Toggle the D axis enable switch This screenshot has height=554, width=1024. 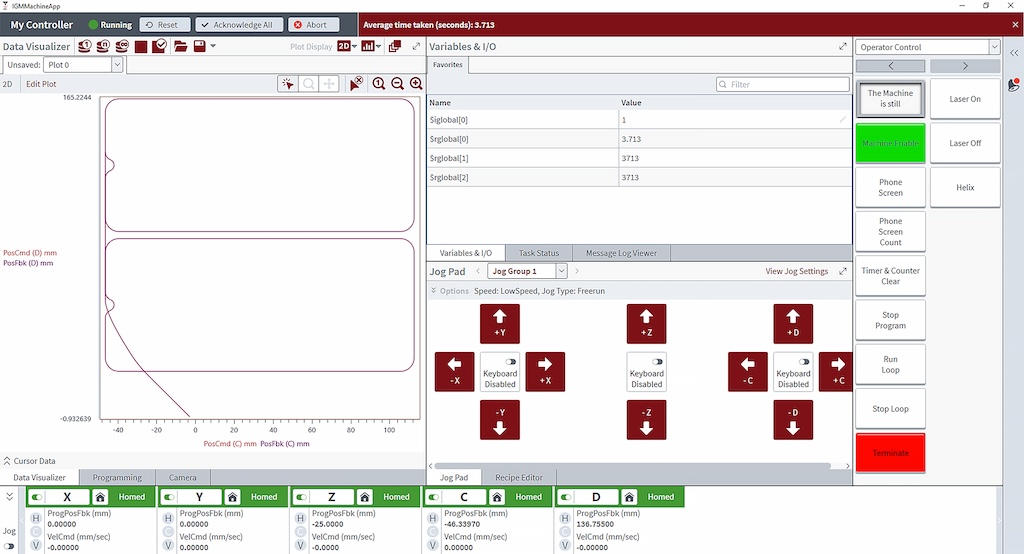567,496
